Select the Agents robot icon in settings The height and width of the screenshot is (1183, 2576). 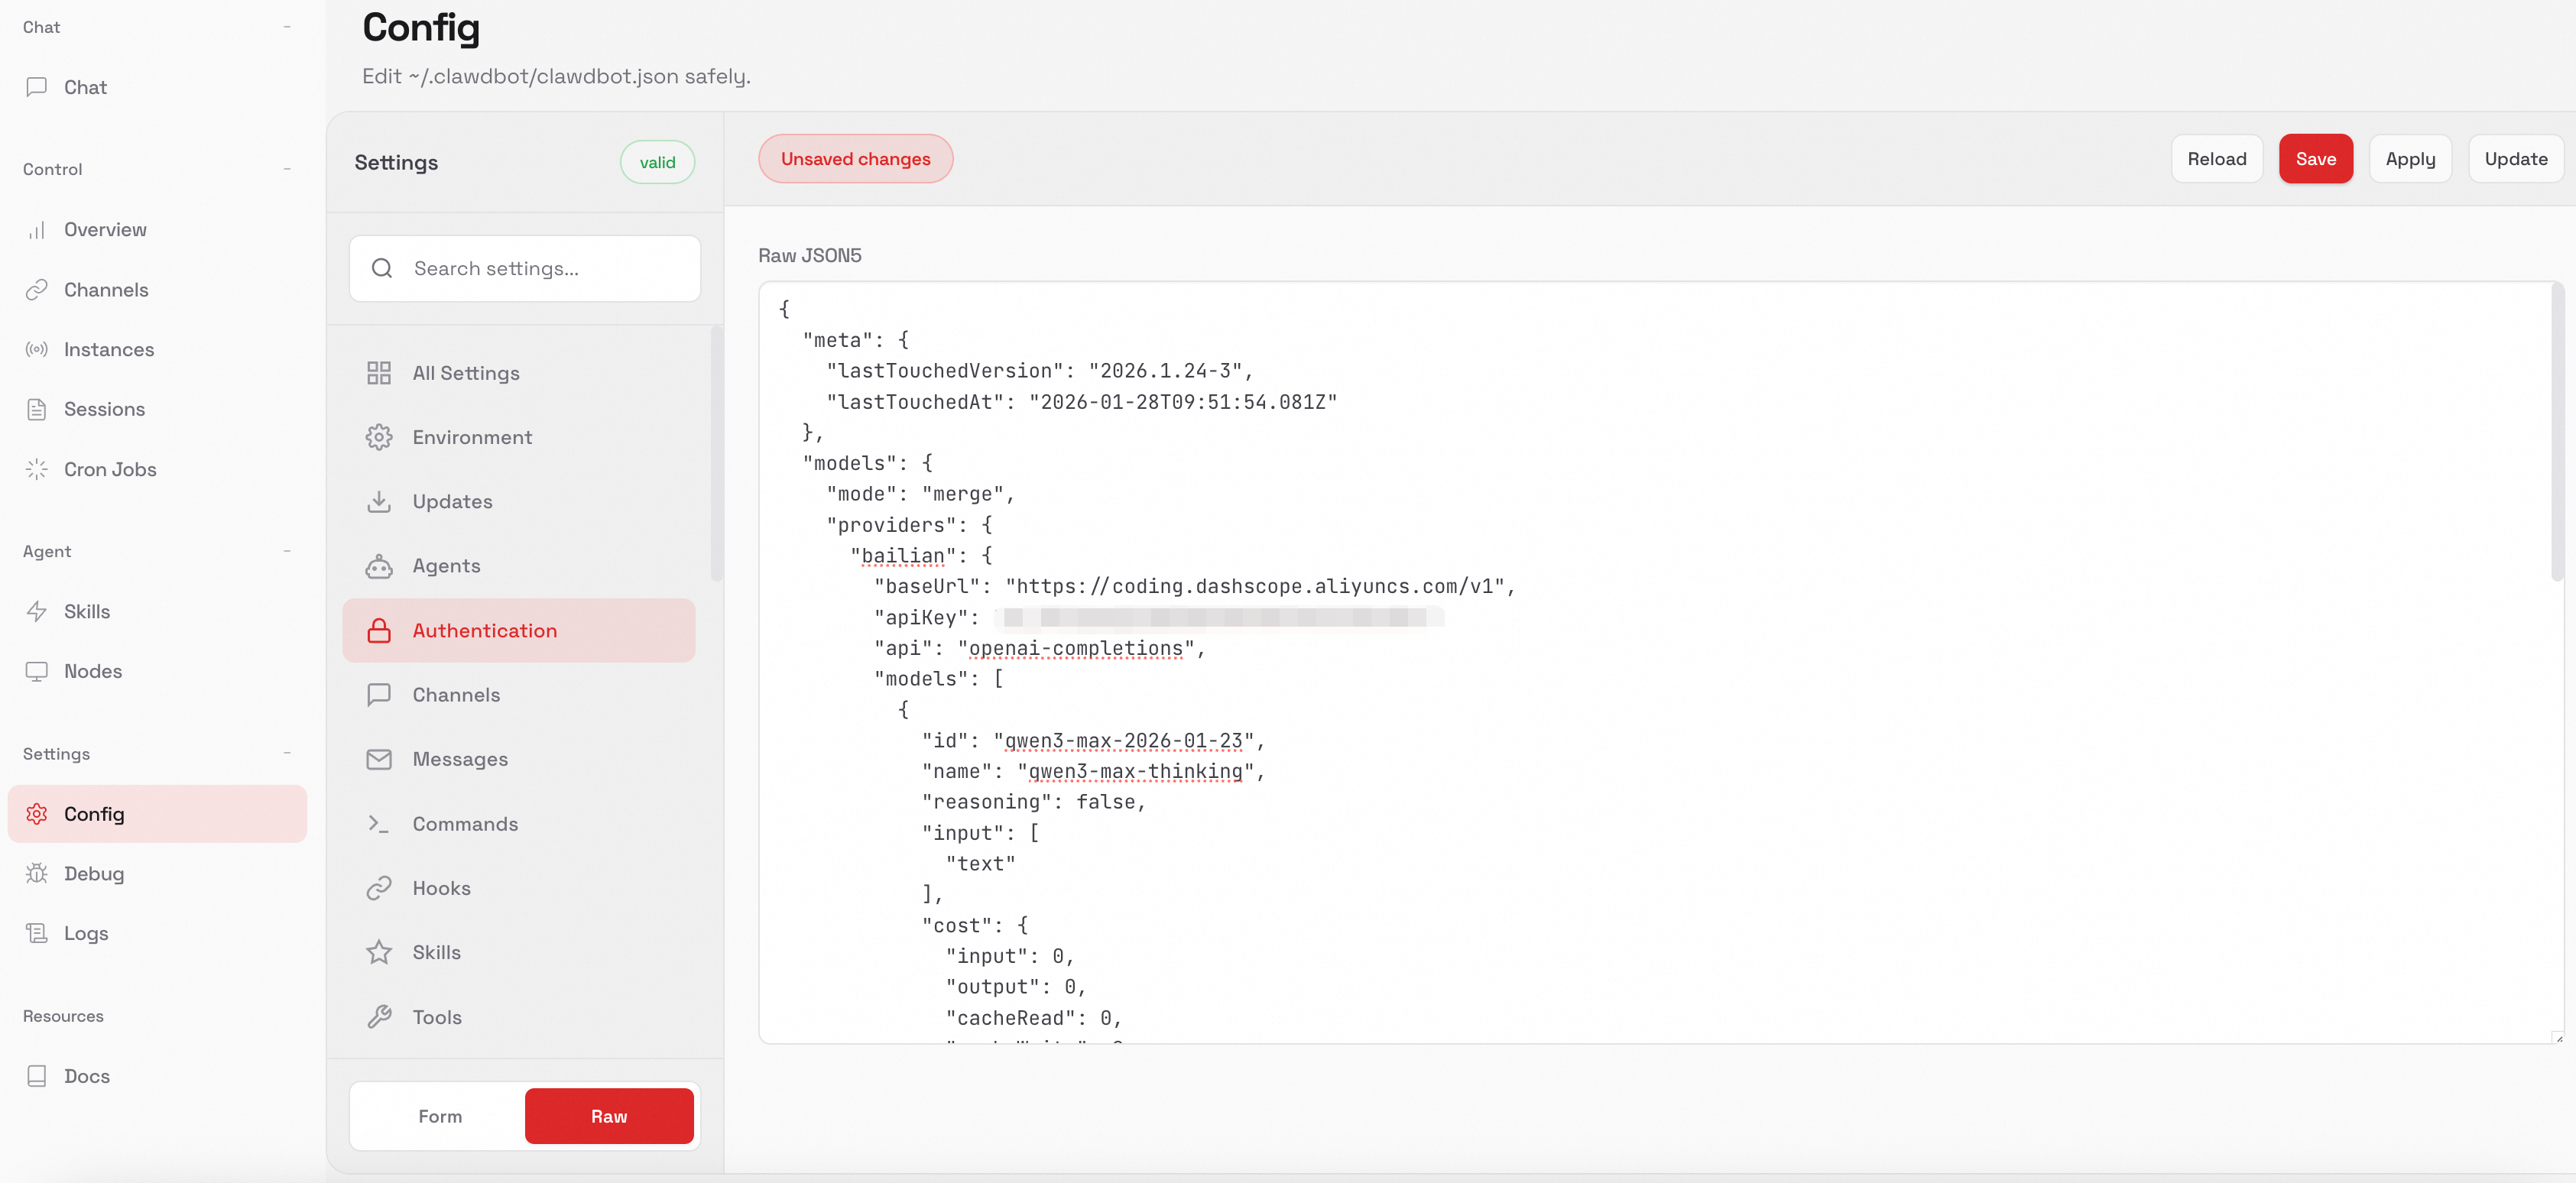point(379,566)
